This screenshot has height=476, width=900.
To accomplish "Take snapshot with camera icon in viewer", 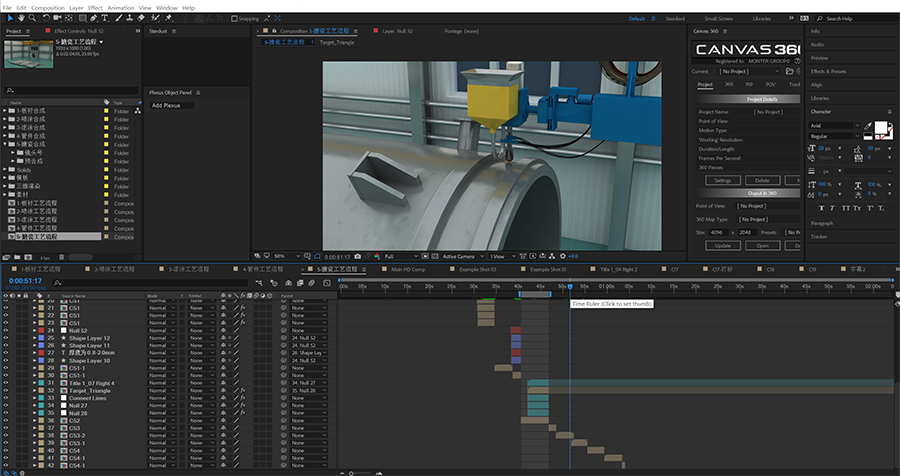I will click(x=358, y=256).
